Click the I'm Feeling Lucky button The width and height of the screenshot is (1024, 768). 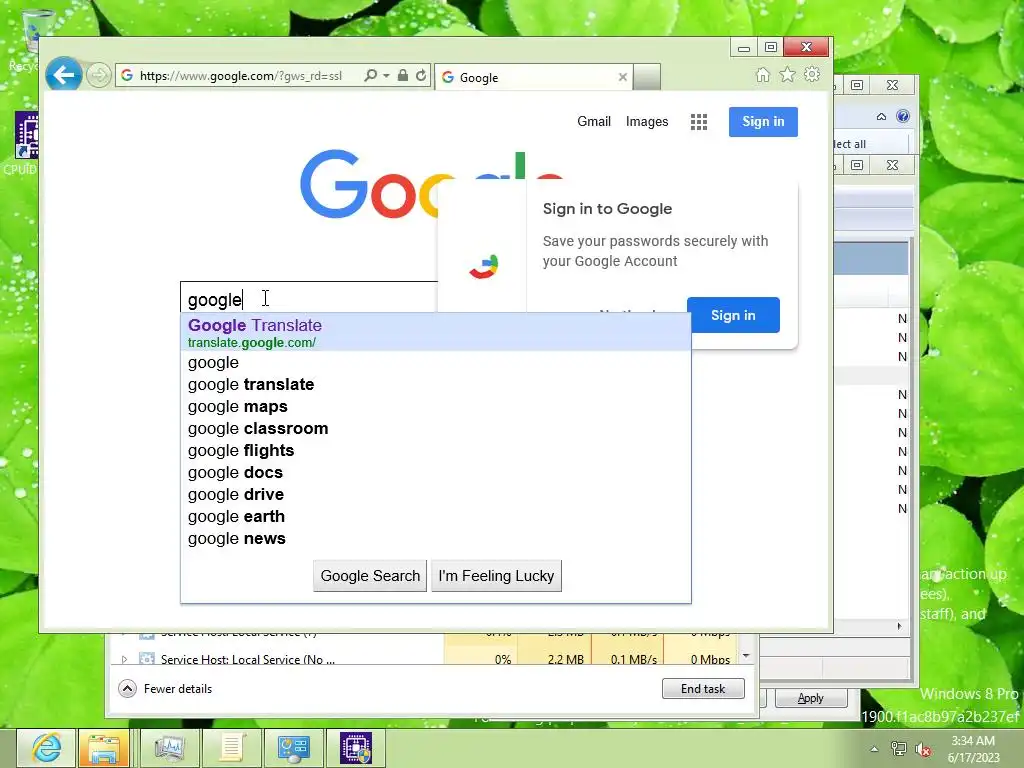click(x=496, y=576)
